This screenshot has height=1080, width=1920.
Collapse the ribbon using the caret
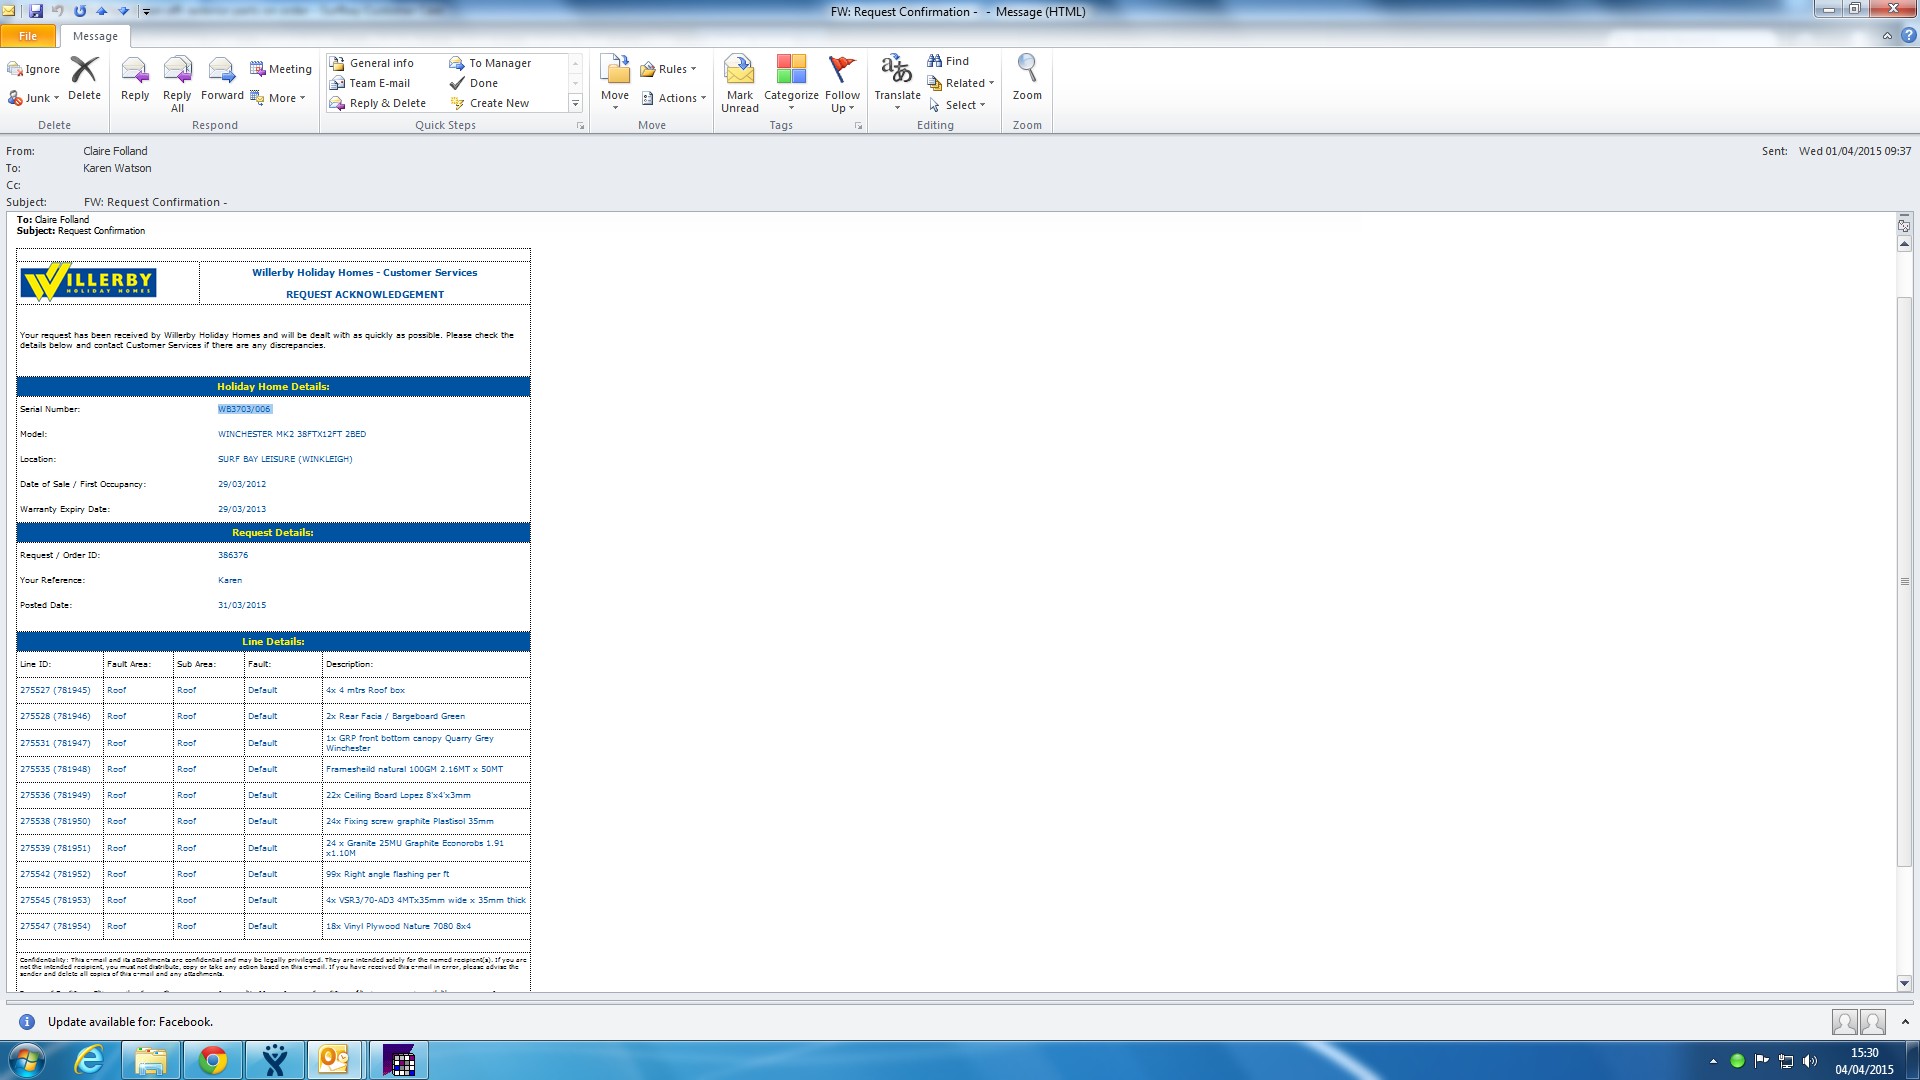tap(1887, 36)
